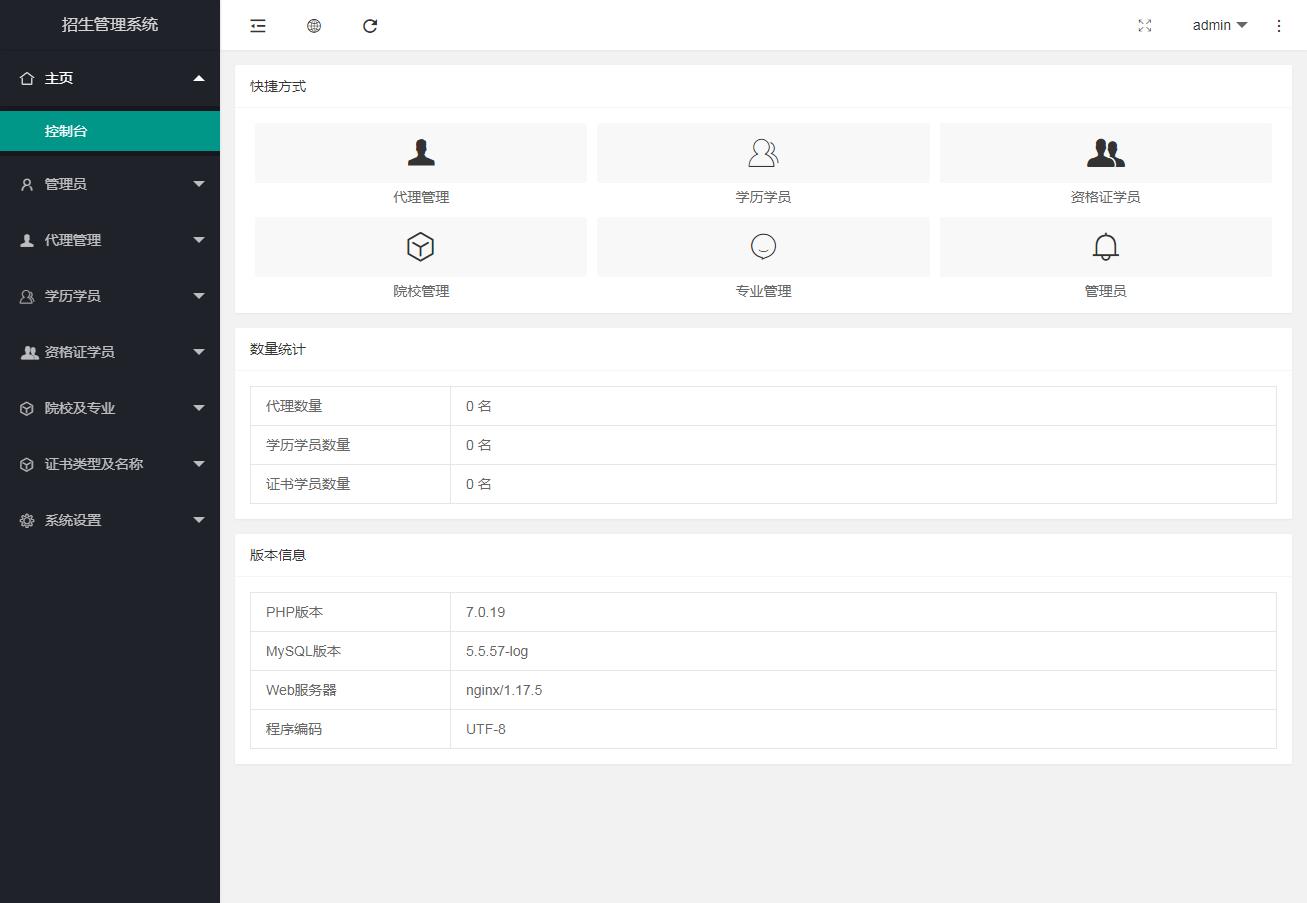Expand the 院校及专业 sidebar menu
Screen dimensions: 1307x903
[x=110, y=408]
